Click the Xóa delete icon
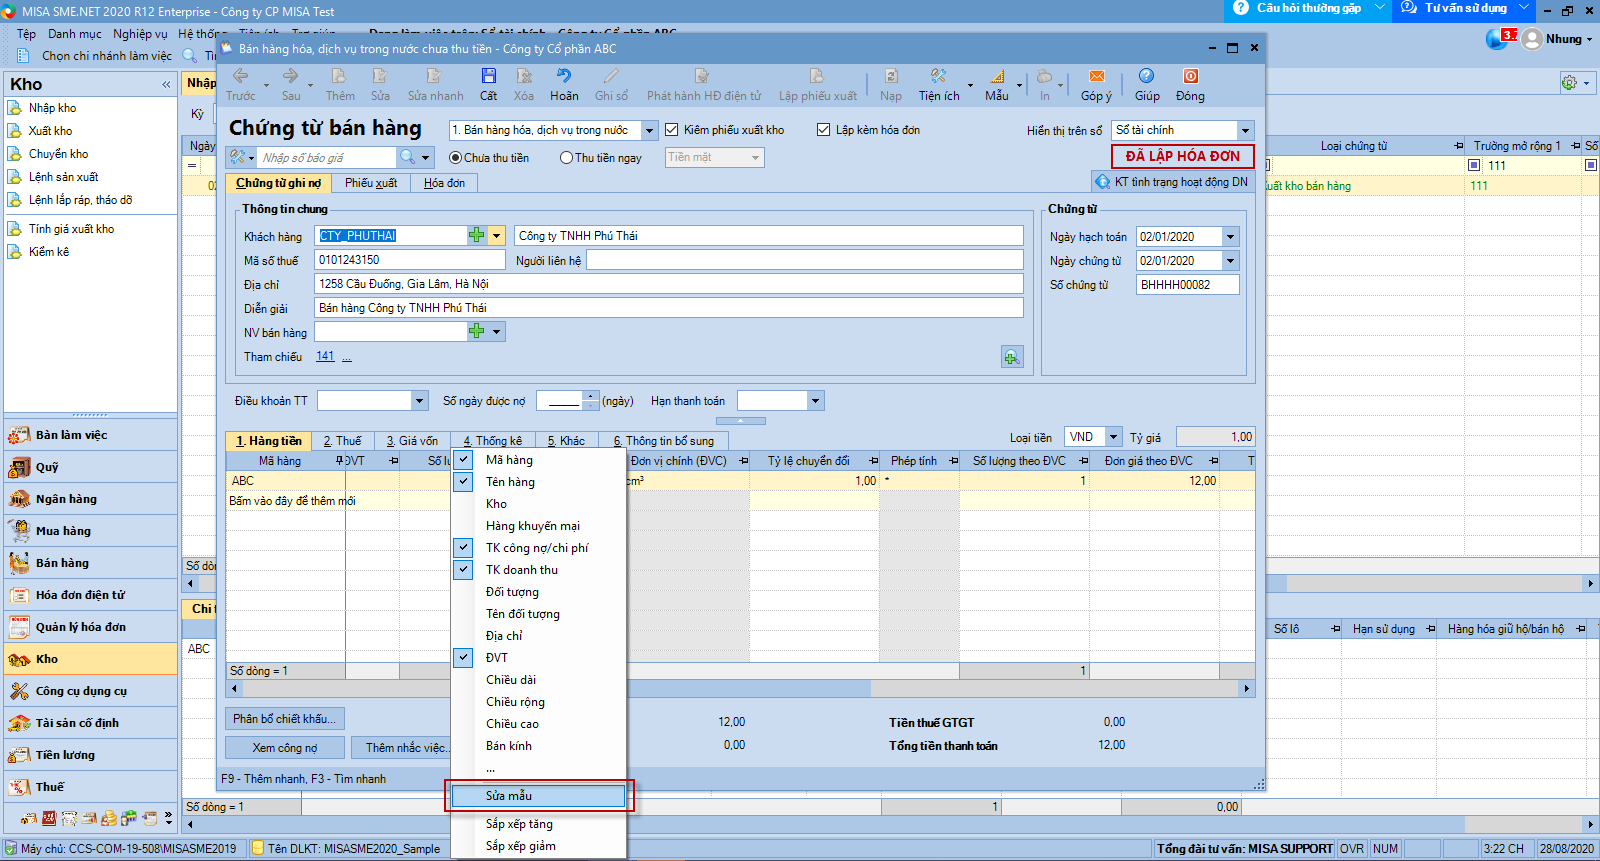This screenshot has width=1600, height=861. coord(524,76)
